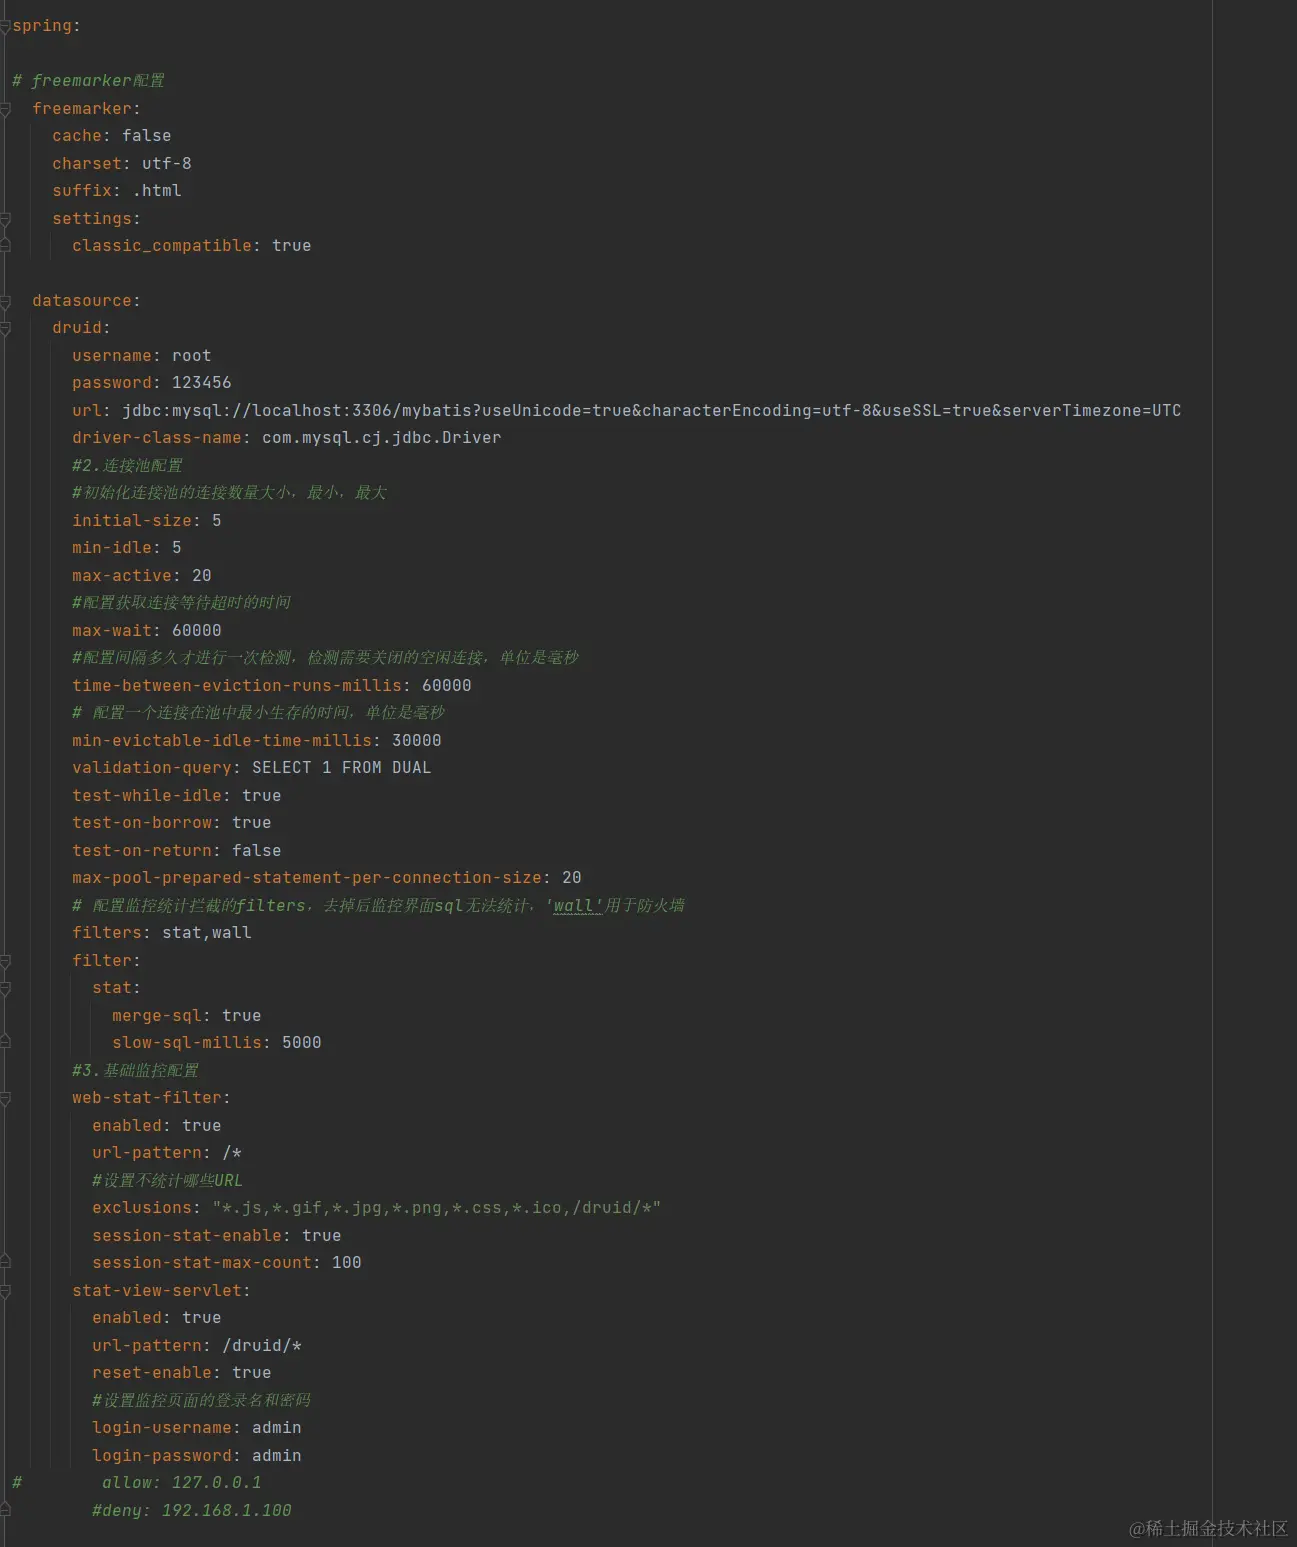
Task: Collapse the web-stat-filter fold marker
Action: (5, 1098)
